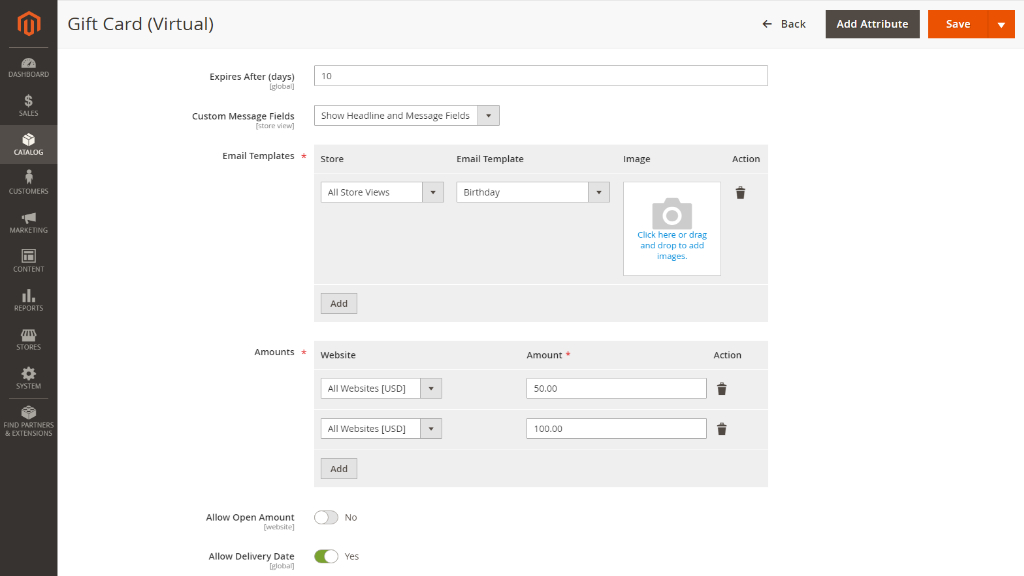Click the Add Attribute button

[872, 24]
